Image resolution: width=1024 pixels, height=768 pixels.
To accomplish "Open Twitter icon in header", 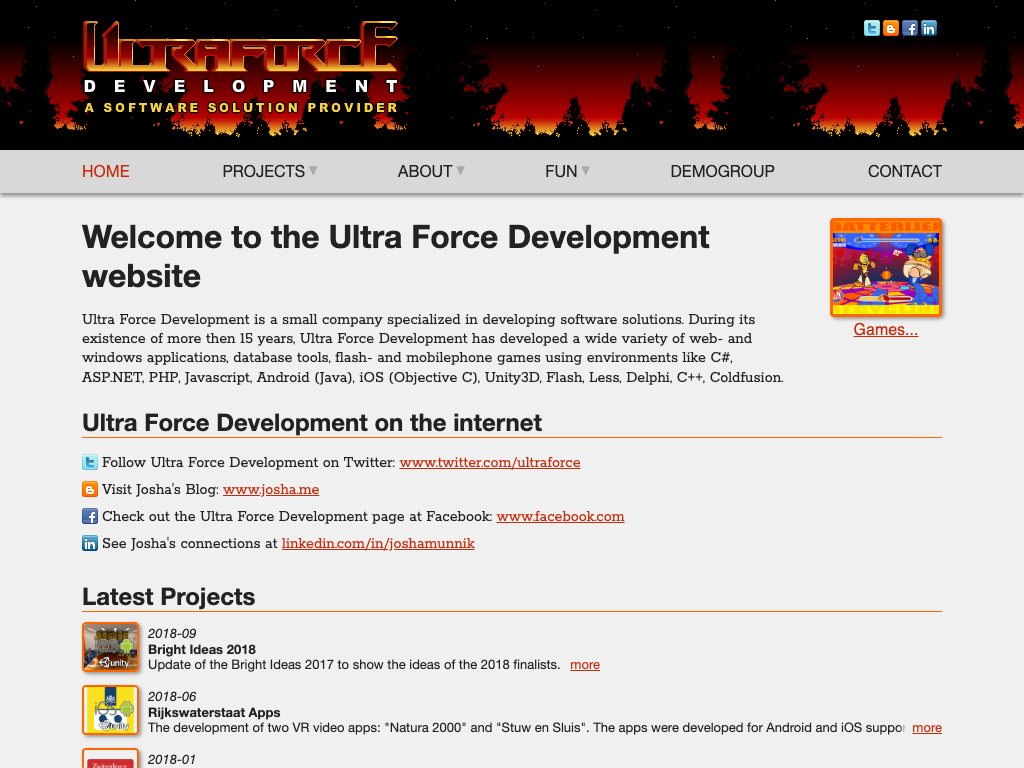I will click(x=871, y=28).
